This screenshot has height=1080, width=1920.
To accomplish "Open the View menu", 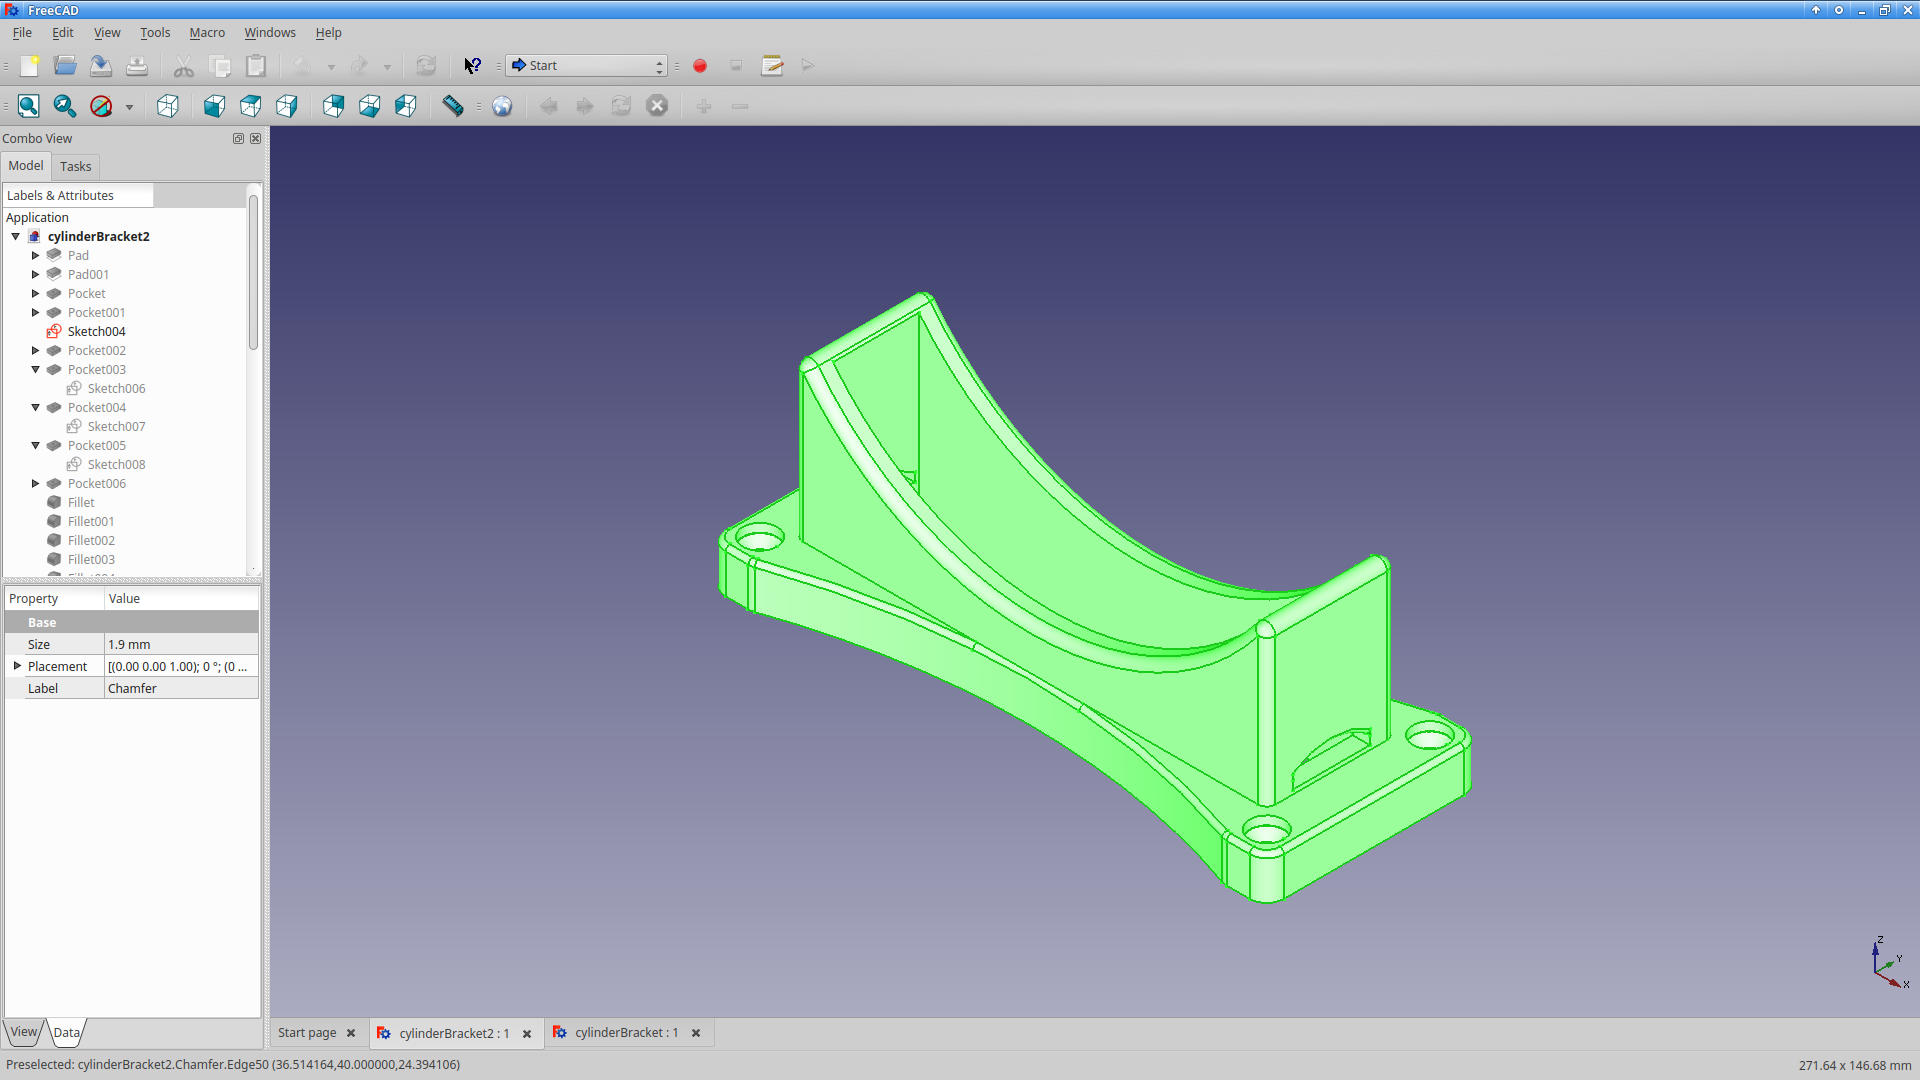I will (107, 33).
